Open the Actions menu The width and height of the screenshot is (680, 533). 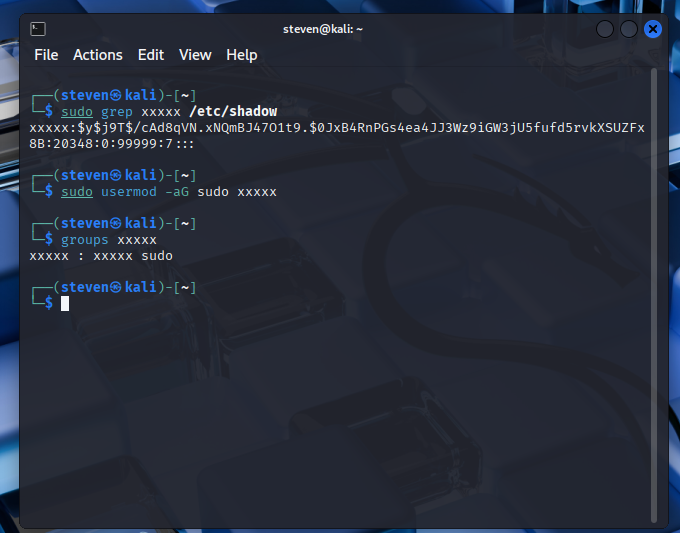(x=98, y=55)
